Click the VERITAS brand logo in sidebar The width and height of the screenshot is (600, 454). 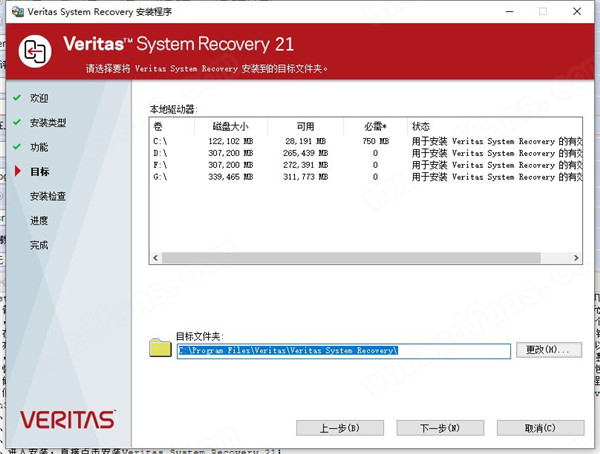(68, 420)
